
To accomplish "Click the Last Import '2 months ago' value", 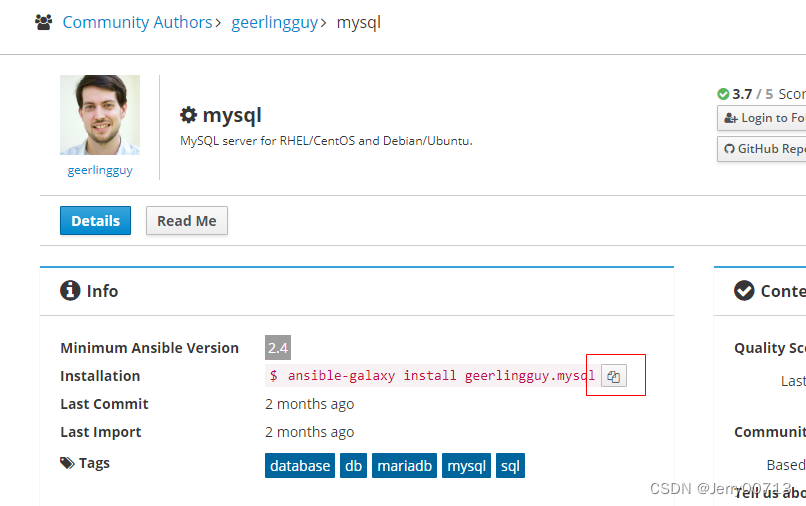I will (x=309, y=432).
